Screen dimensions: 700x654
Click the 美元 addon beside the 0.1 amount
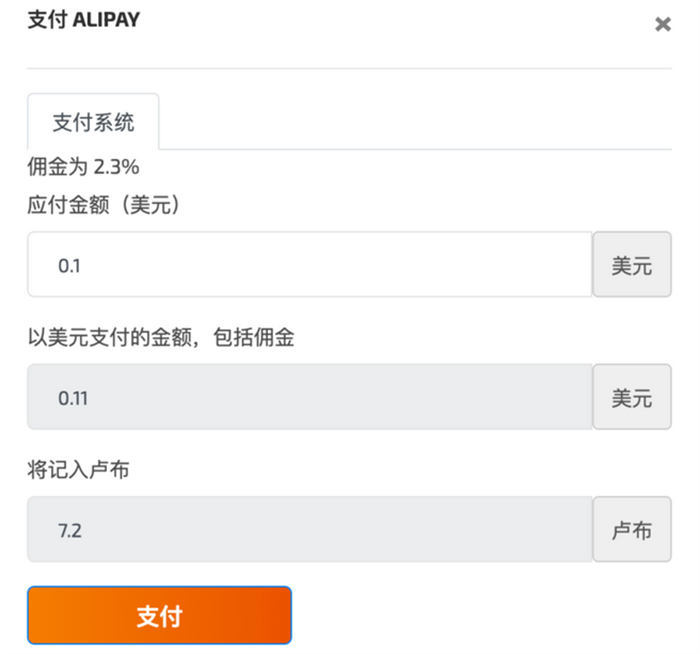(x=632, y=265)
